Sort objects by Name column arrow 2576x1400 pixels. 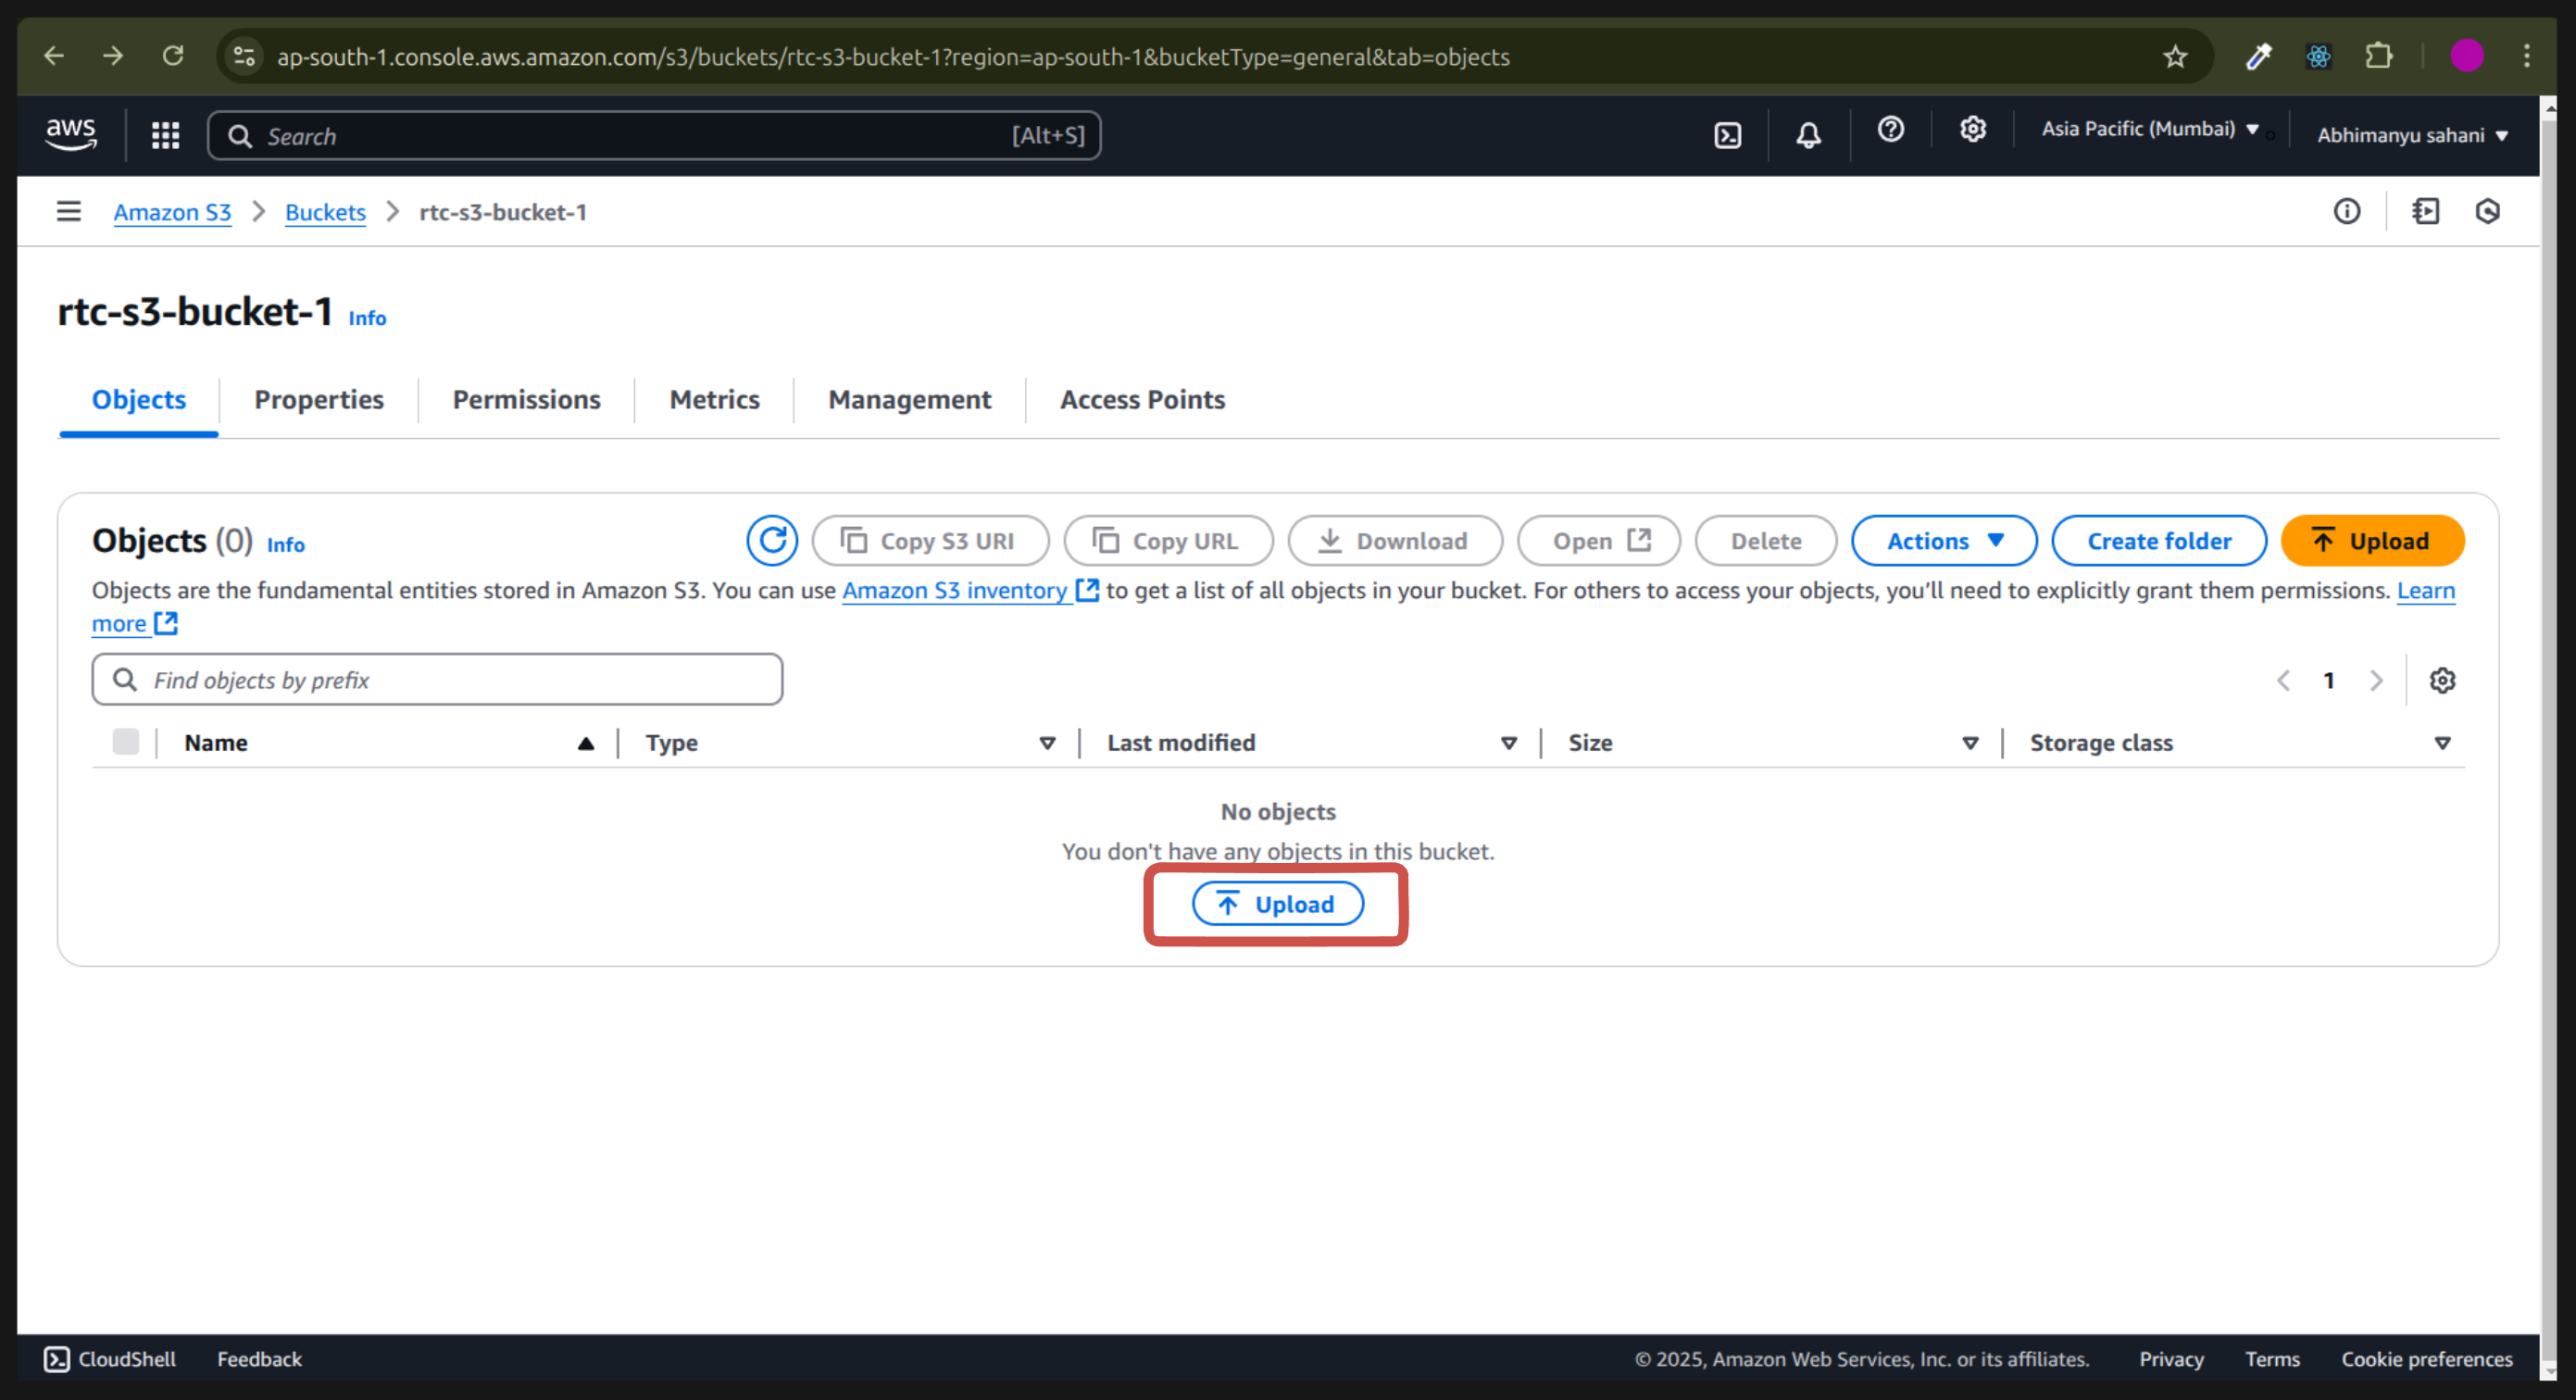click(x=586, y=743)
